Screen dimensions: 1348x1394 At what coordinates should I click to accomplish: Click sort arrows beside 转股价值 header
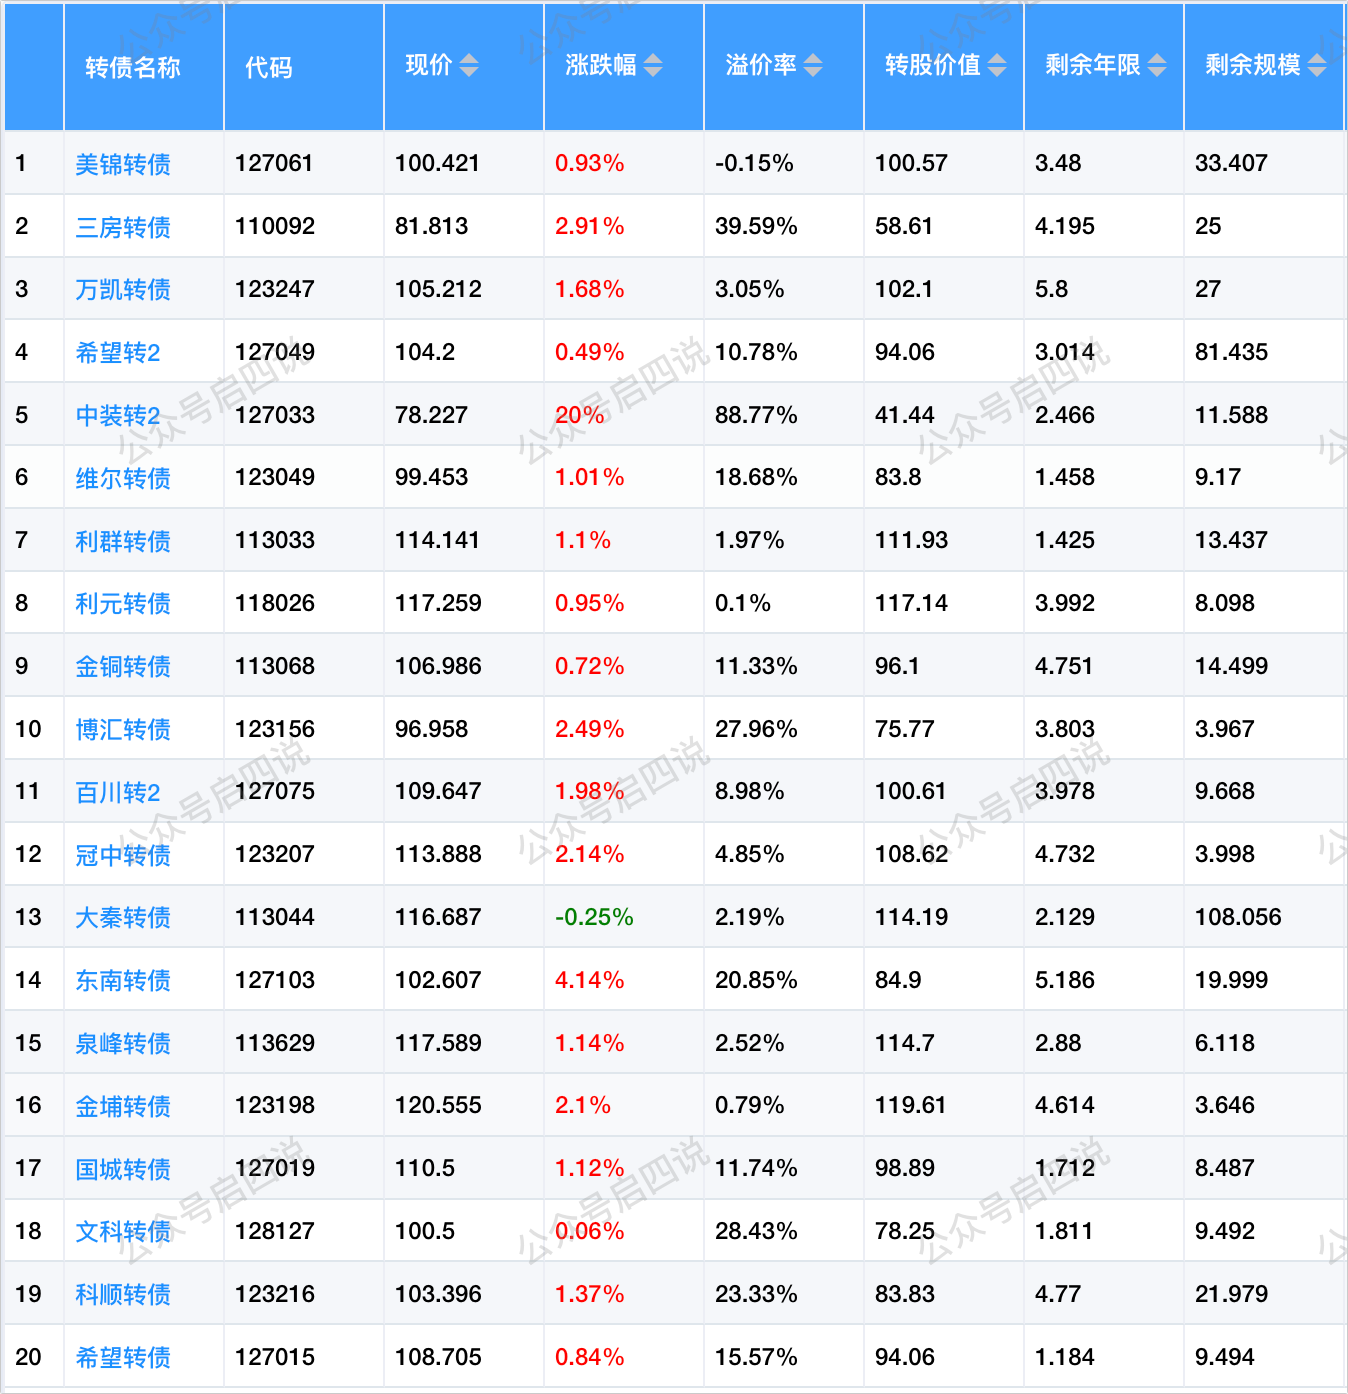pyautogui.click(x=997, y=66)
